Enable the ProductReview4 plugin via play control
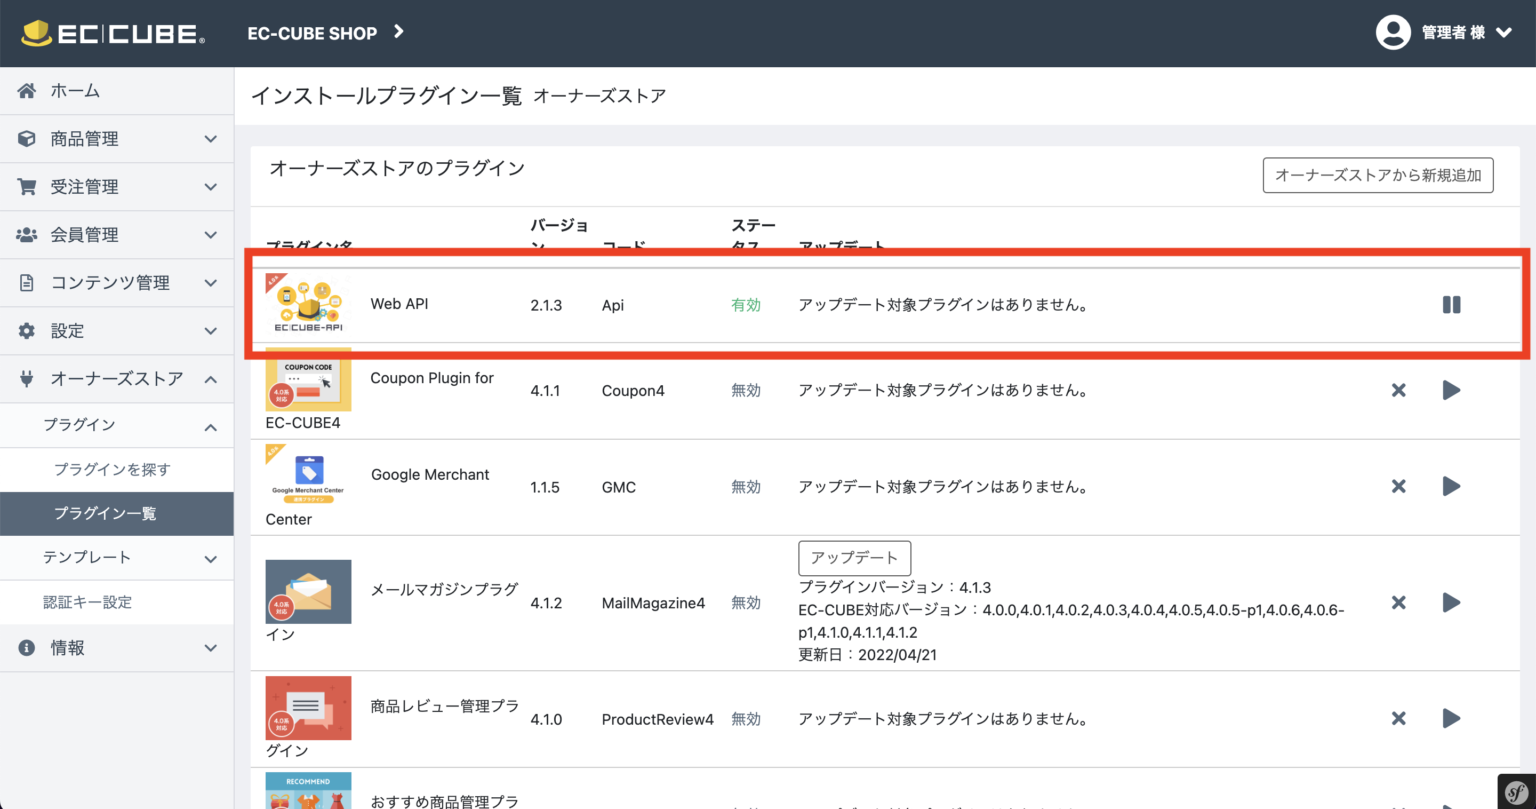This screenshot has height=809, width=1536. point(1451,718)
